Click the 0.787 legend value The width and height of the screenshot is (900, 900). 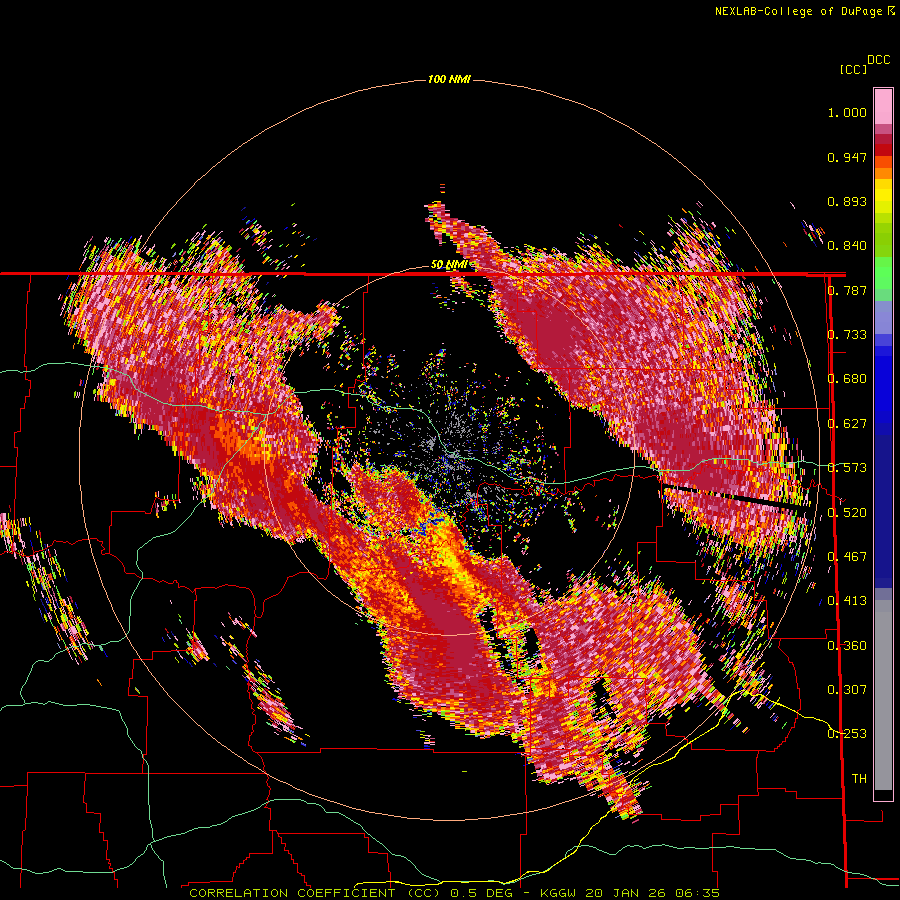(x=847, y=290)
